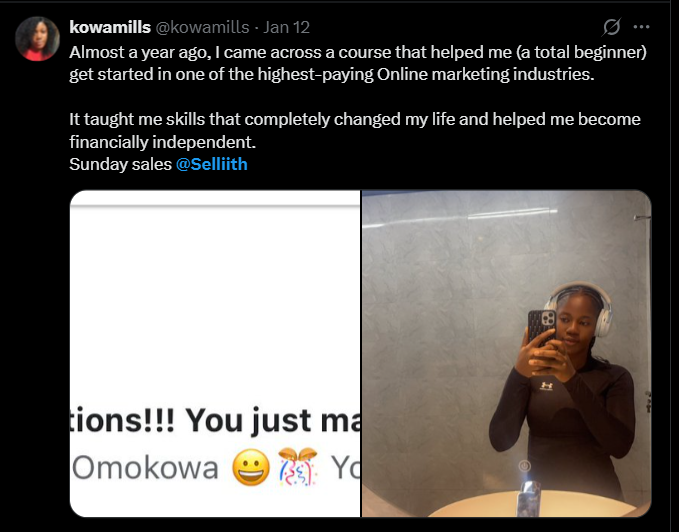Click the grinning face emoji in the image
This screenshot has width=679, height=532.
click(x=251, y=468)
